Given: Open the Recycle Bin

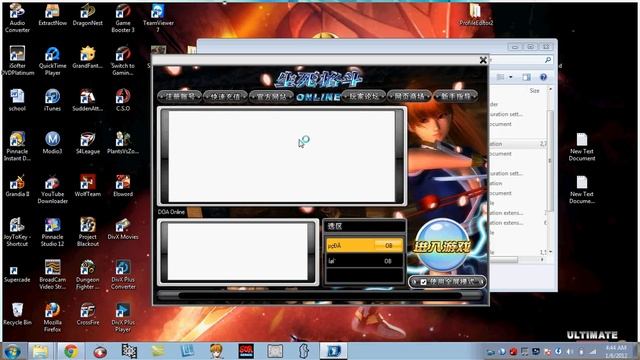Looking at the screenshot, I should pos(17,314).
